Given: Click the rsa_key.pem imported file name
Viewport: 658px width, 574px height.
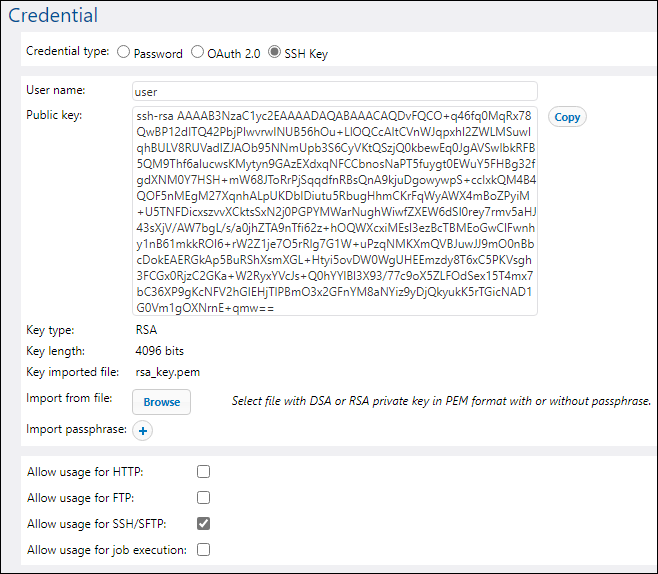Looking at the screenshot, I should (x=167, y=372).
